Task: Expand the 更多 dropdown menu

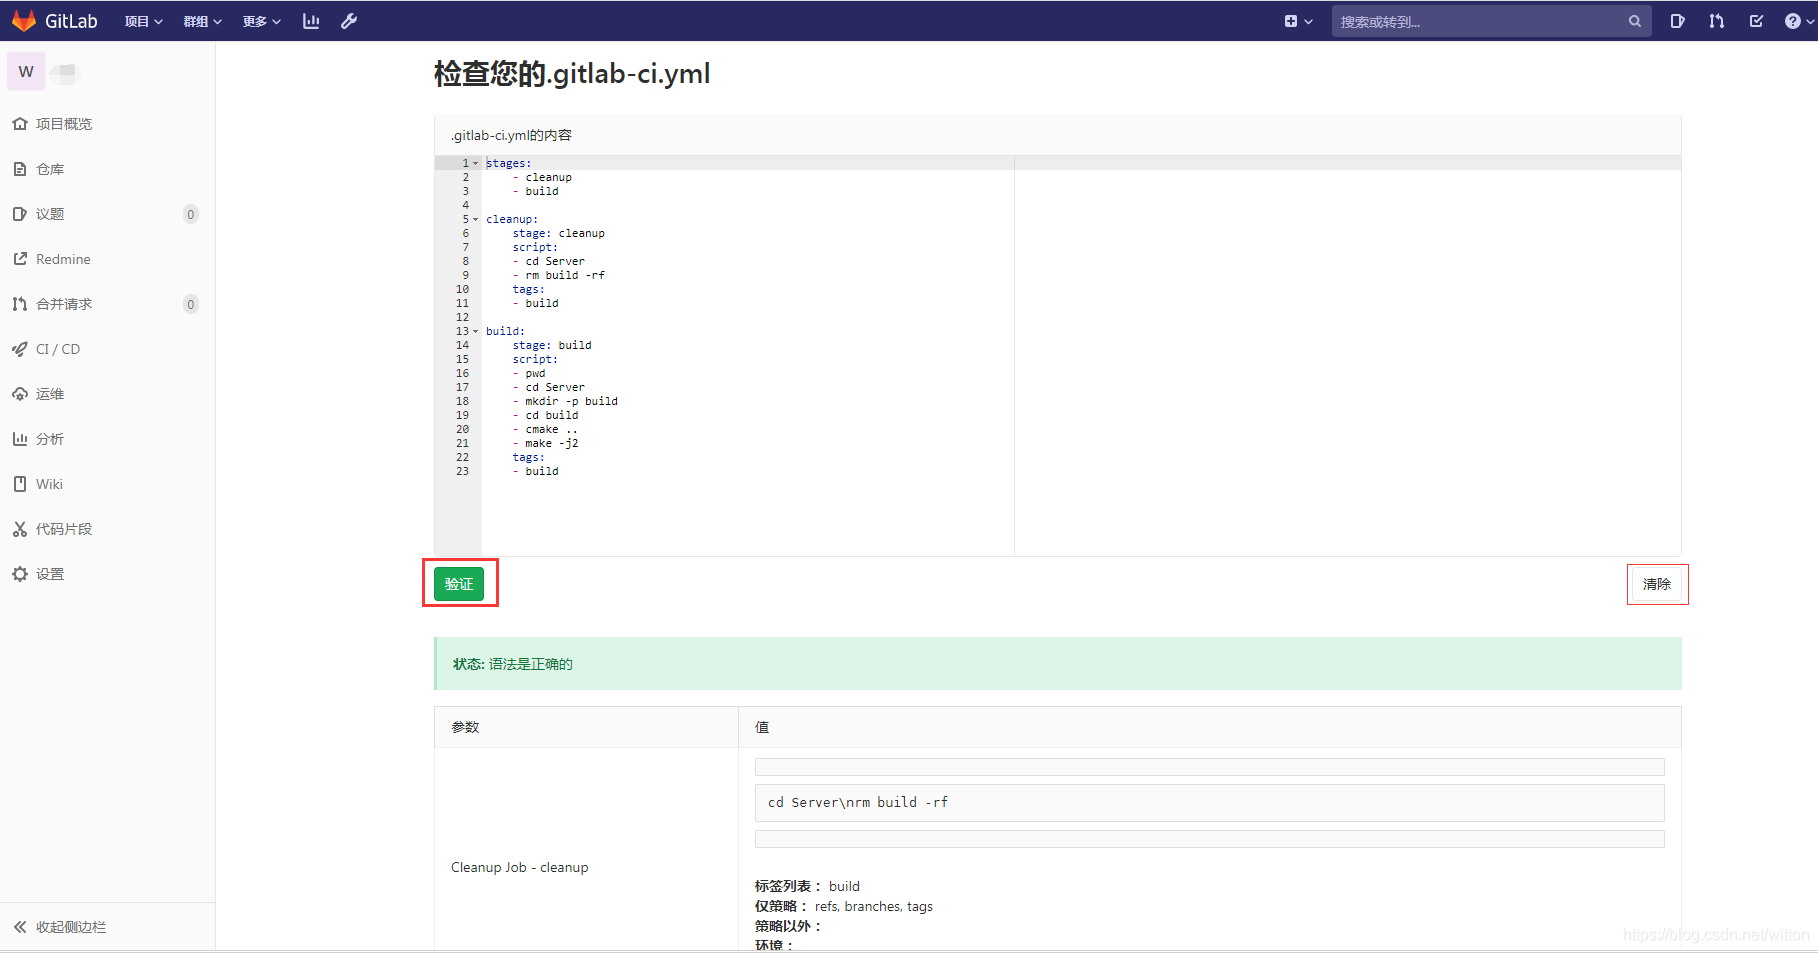Action: pos(261,21)
